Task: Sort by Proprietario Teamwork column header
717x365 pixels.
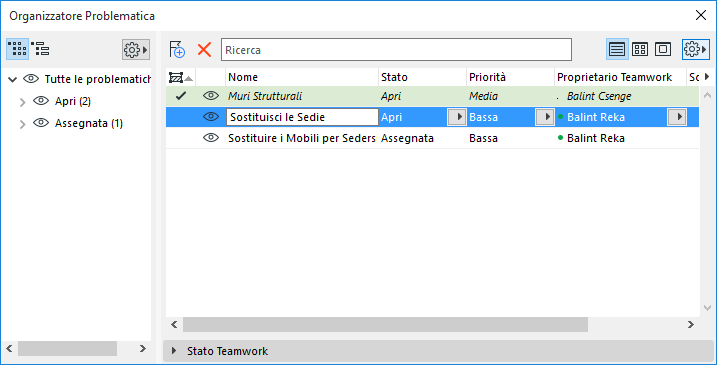Action: click(x=620, y=77)
